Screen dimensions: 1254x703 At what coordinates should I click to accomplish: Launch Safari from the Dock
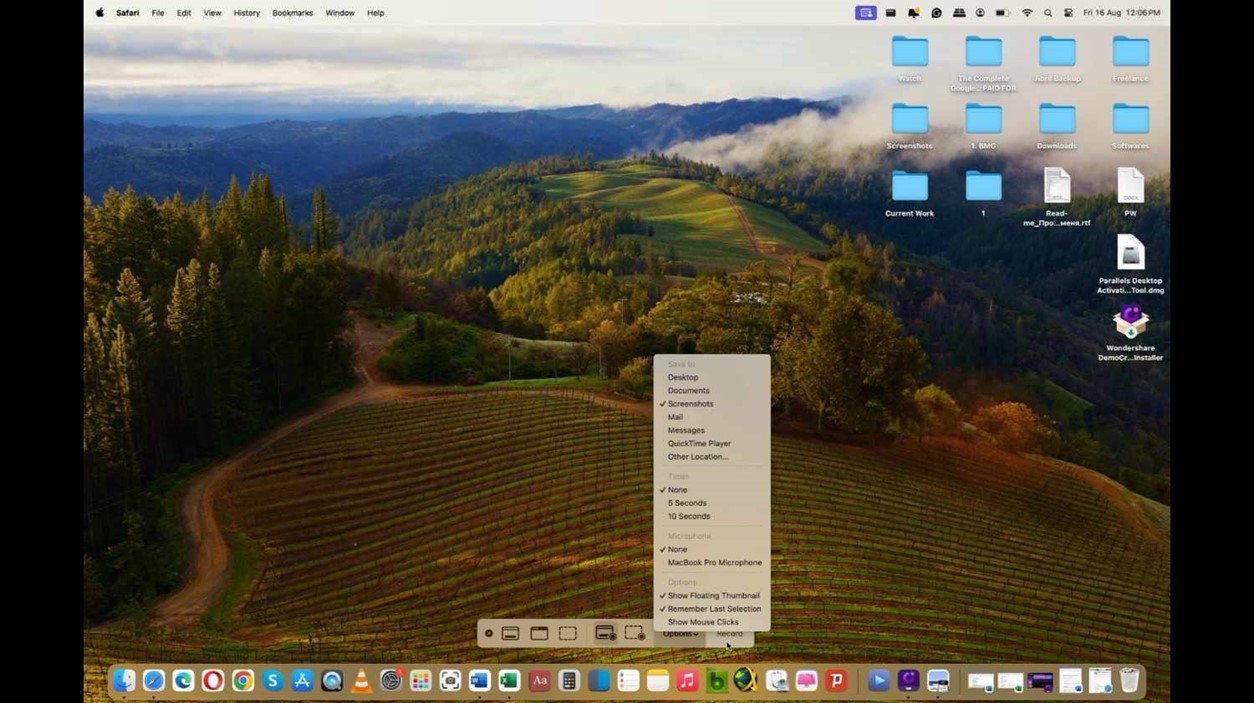154,681
